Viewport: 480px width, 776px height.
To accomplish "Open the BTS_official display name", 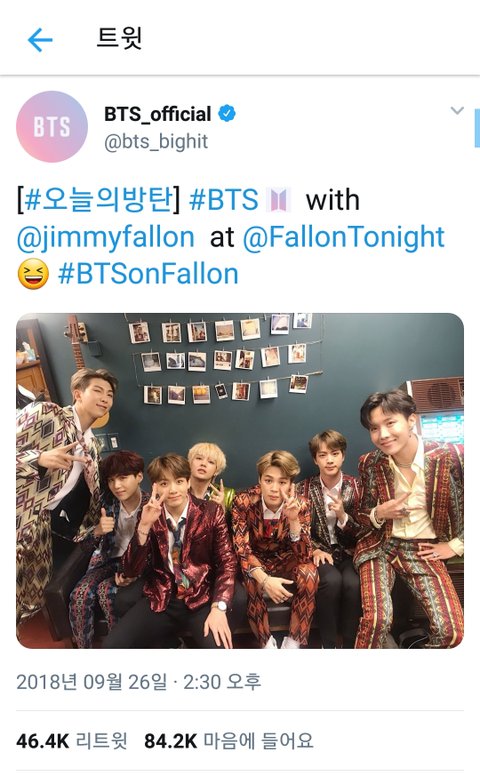I will click(x=157, y=114).
